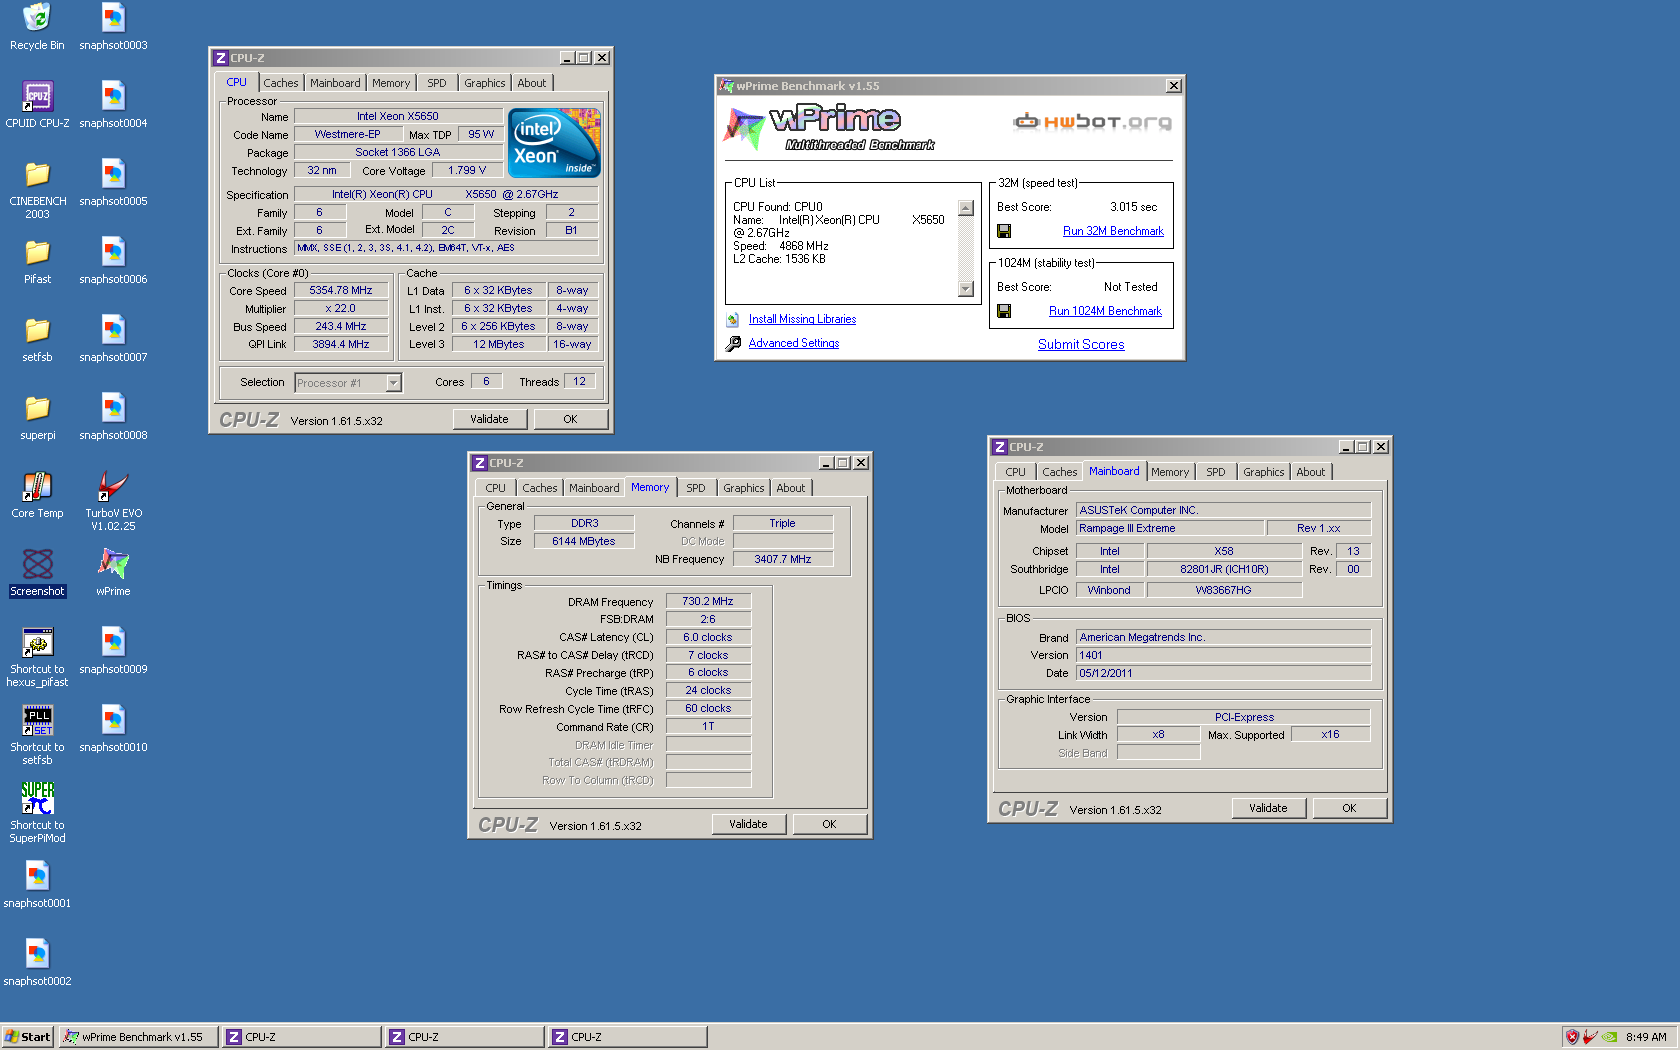Click the save icon beside Run 1024M Benchmark
The height and width of the screenshot is (1050, 1680).
pos(1004,311)
